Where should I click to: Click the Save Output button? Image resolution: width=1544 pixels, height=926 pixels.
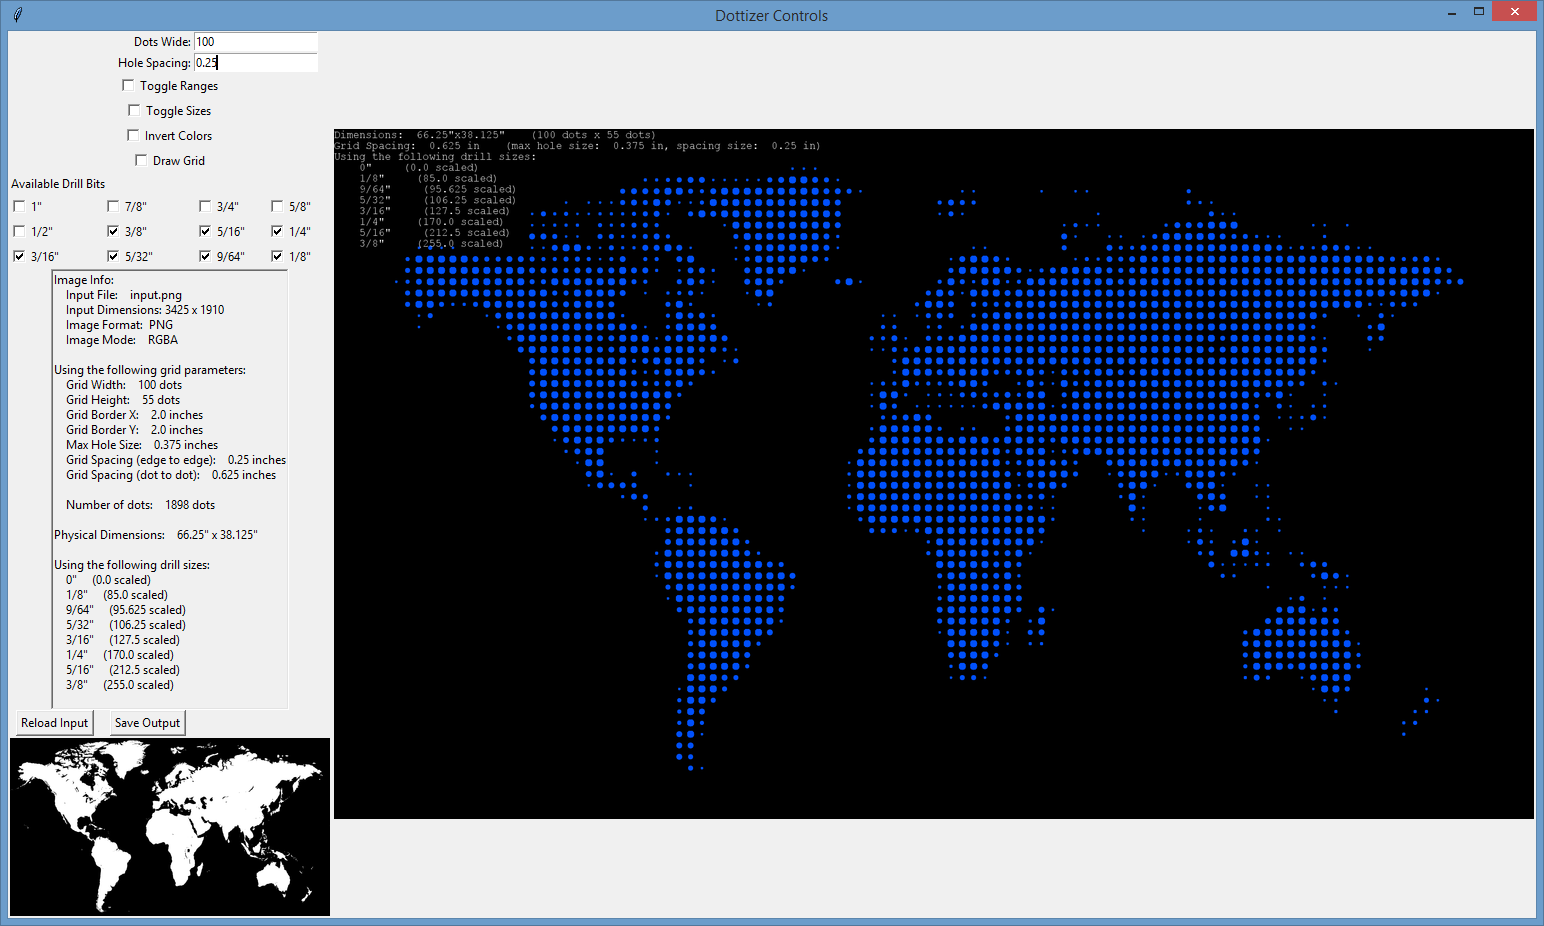147,723
